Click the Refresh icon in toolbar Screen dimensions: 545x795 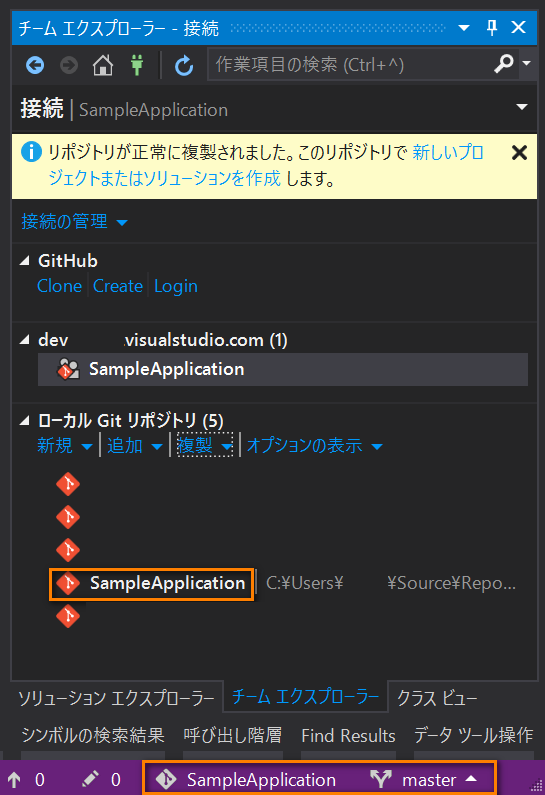(x=184, y=65)
